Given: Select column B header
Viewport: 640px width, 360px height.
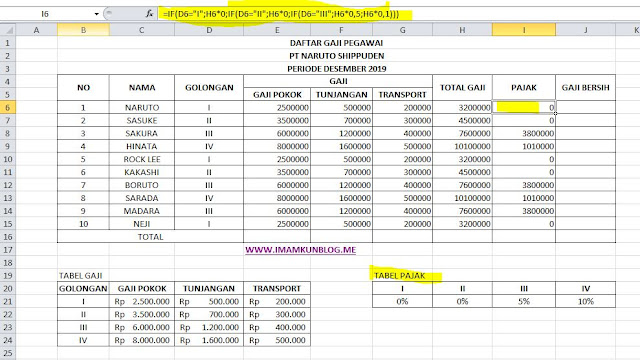Looking at the screenshot, I should [83, 30].
